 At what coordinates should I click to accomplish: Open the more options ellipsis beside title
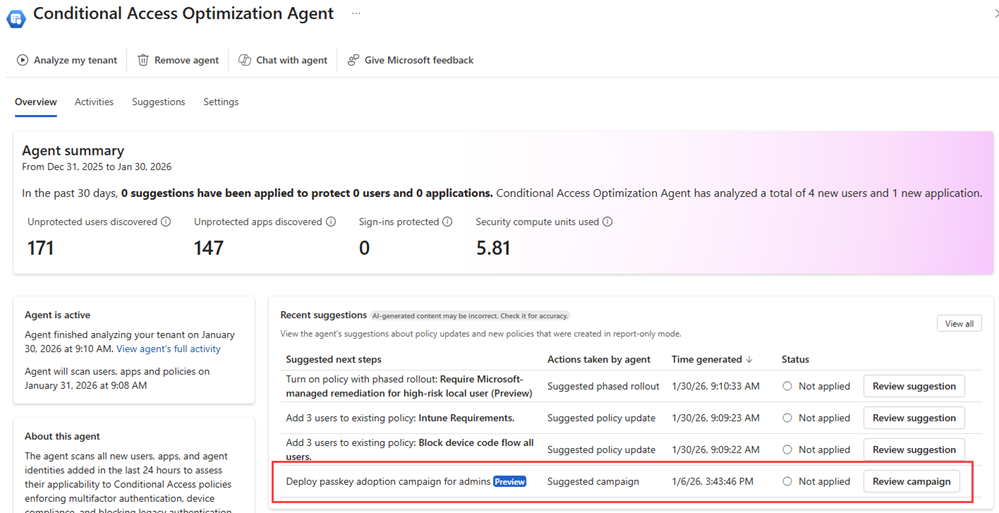[356, 14]
